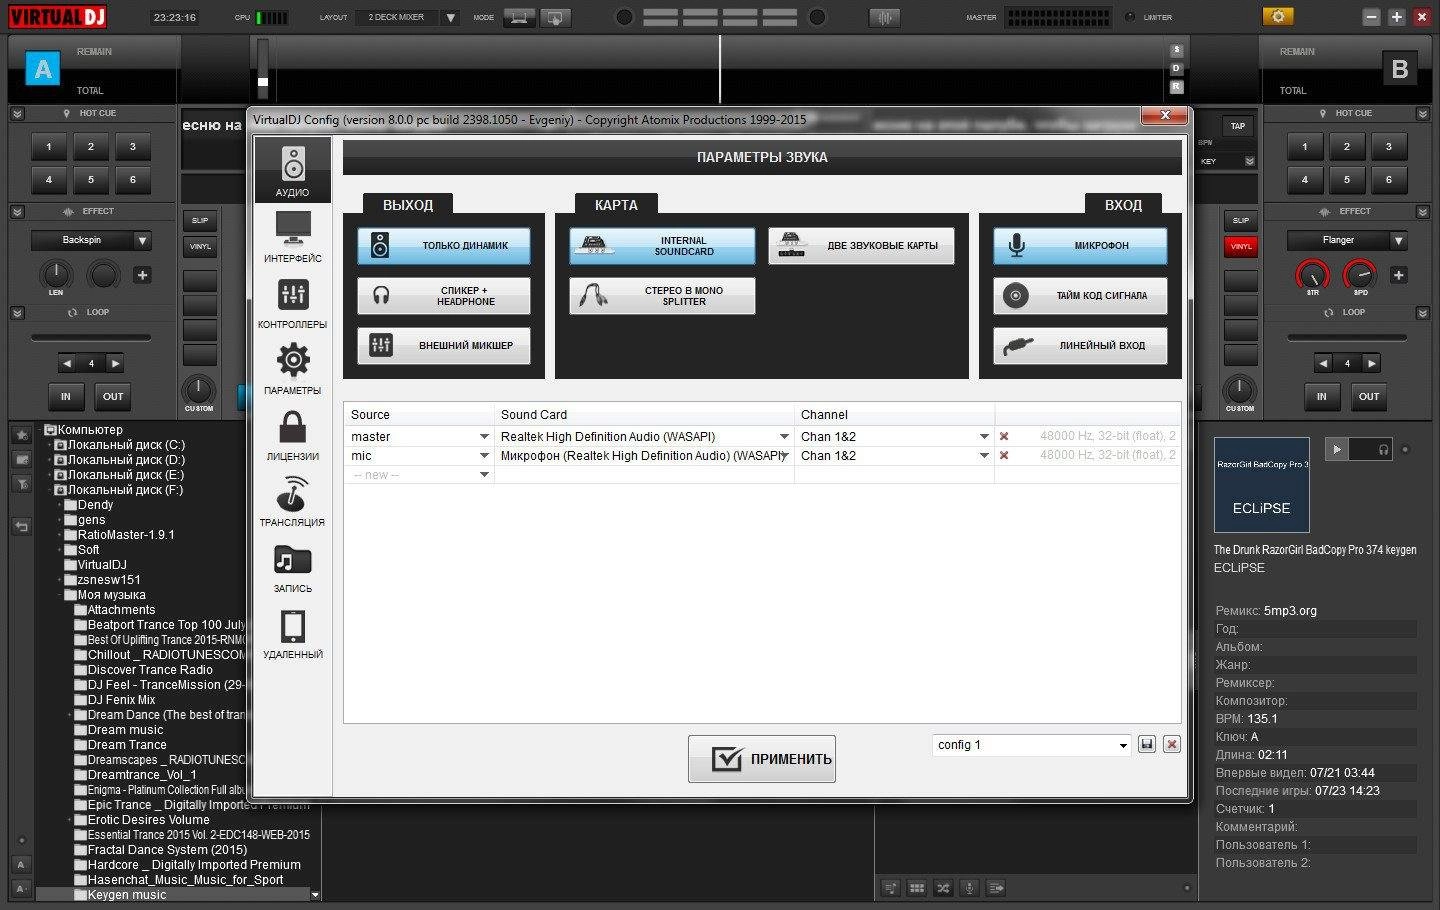The image size is (1440, 910).
Task: Open the Broadcast settings section
Action: click(x=292, y=501)
